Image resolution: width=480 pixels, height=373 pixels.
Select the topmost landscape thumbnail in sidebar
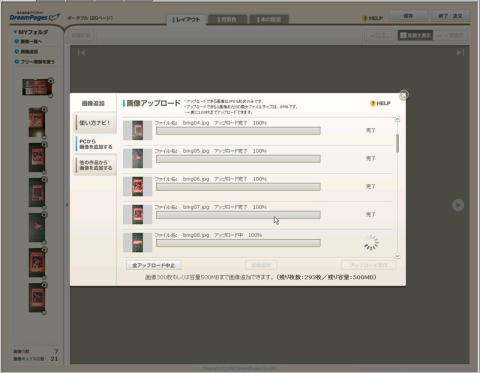point(37,87)
